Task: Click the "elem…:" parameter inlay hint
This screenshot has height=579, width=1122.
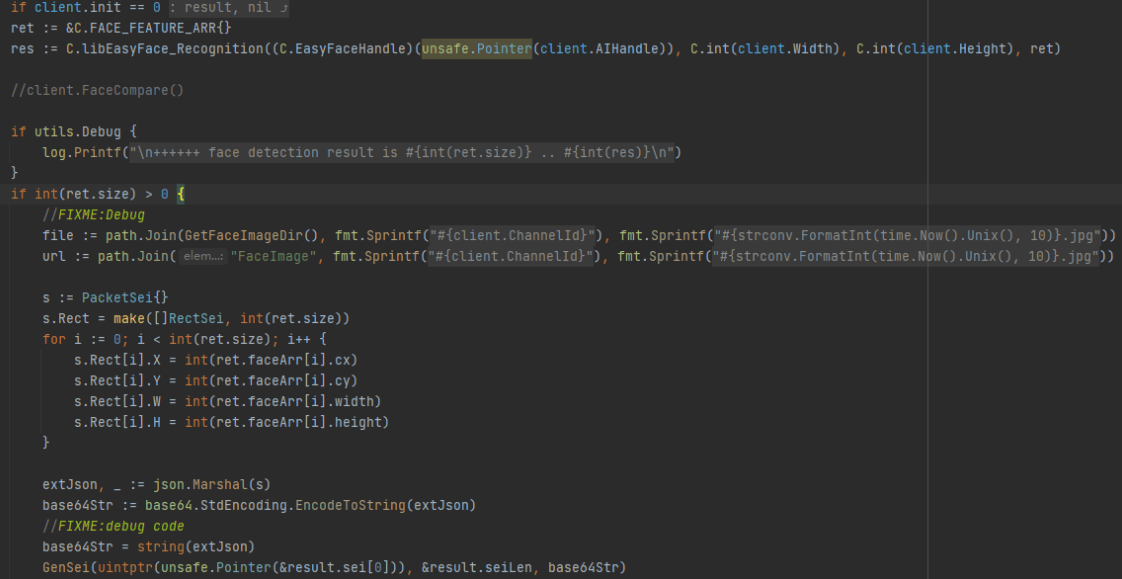Action: pos(203,258)
